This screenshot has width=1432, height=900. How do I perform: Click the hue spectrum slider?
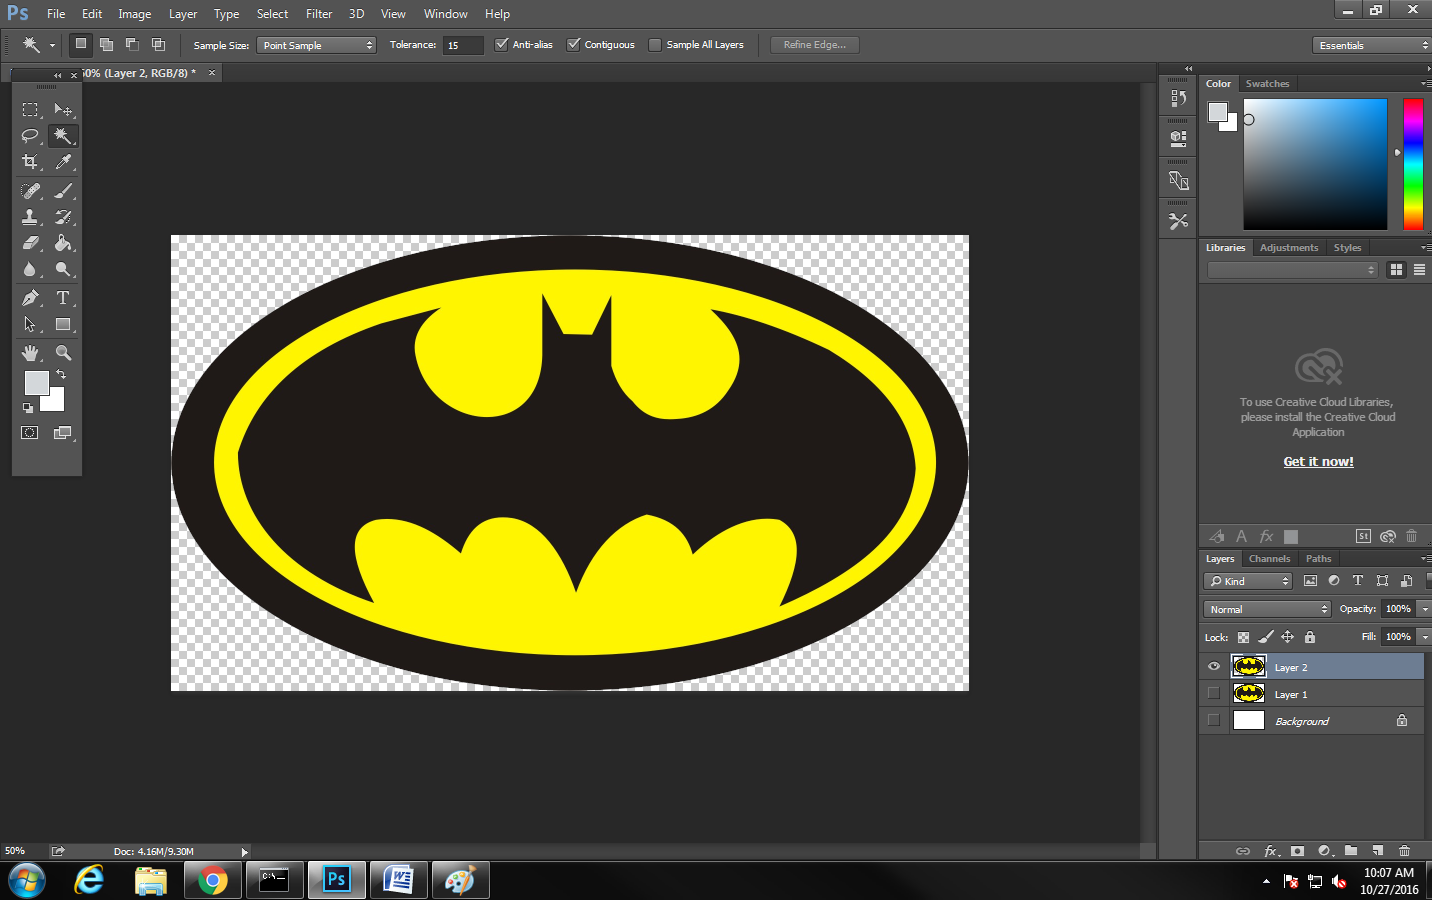[1413, 164]
